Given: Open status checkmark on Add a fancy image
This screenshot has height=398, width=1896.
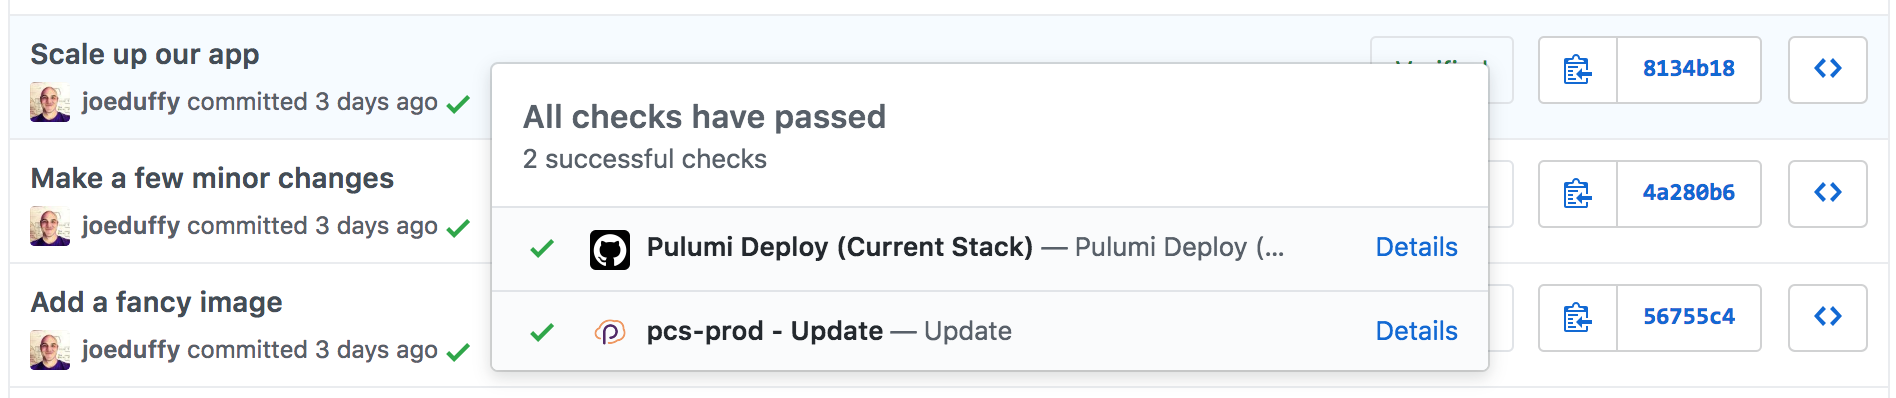Looking at the screenshot, I should click(458, 352).
